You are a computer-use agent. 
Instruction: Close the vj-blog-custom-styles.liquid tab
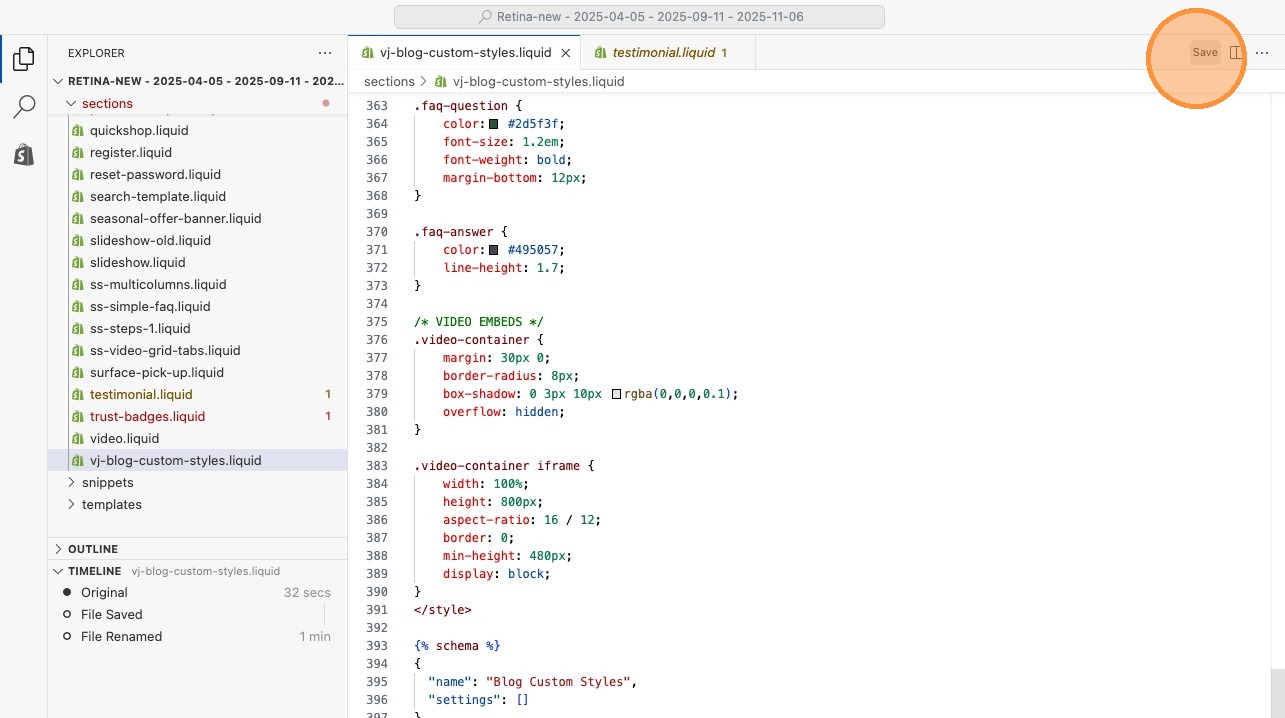point(565,53)
